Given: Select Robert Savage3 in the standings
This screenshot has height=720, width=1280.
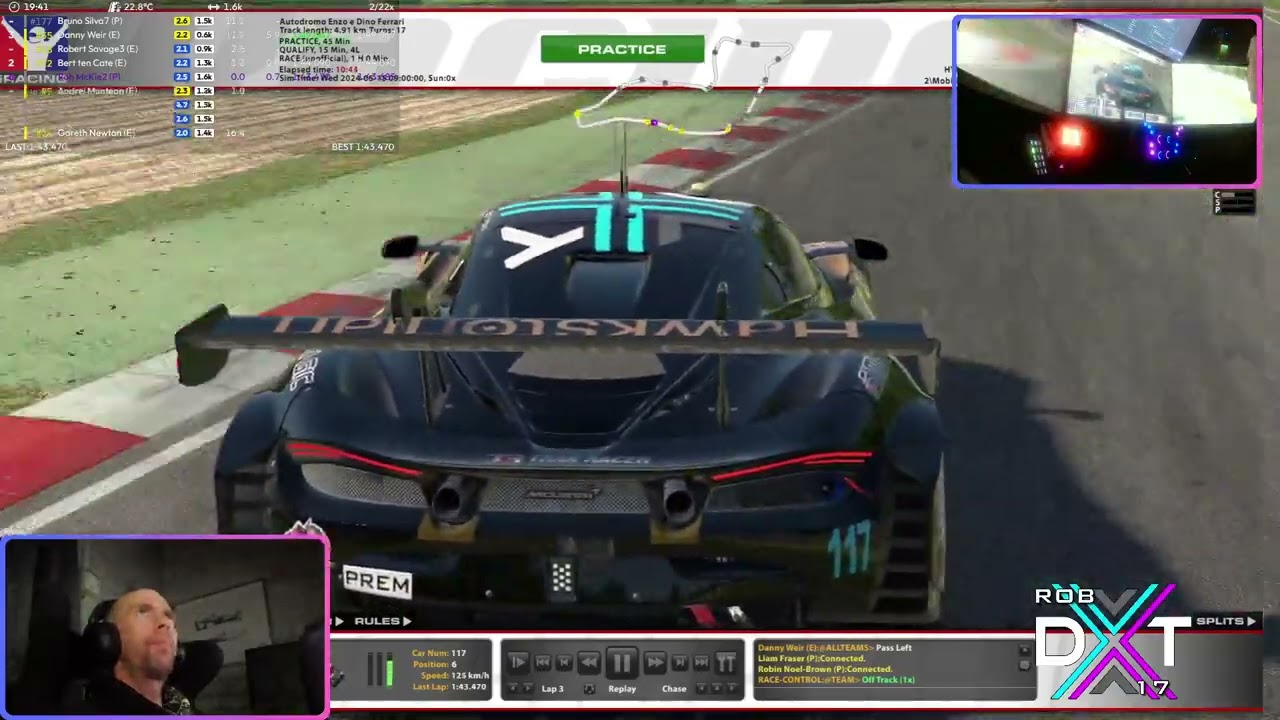Looking at the screenshot, I should click(98, 49).
